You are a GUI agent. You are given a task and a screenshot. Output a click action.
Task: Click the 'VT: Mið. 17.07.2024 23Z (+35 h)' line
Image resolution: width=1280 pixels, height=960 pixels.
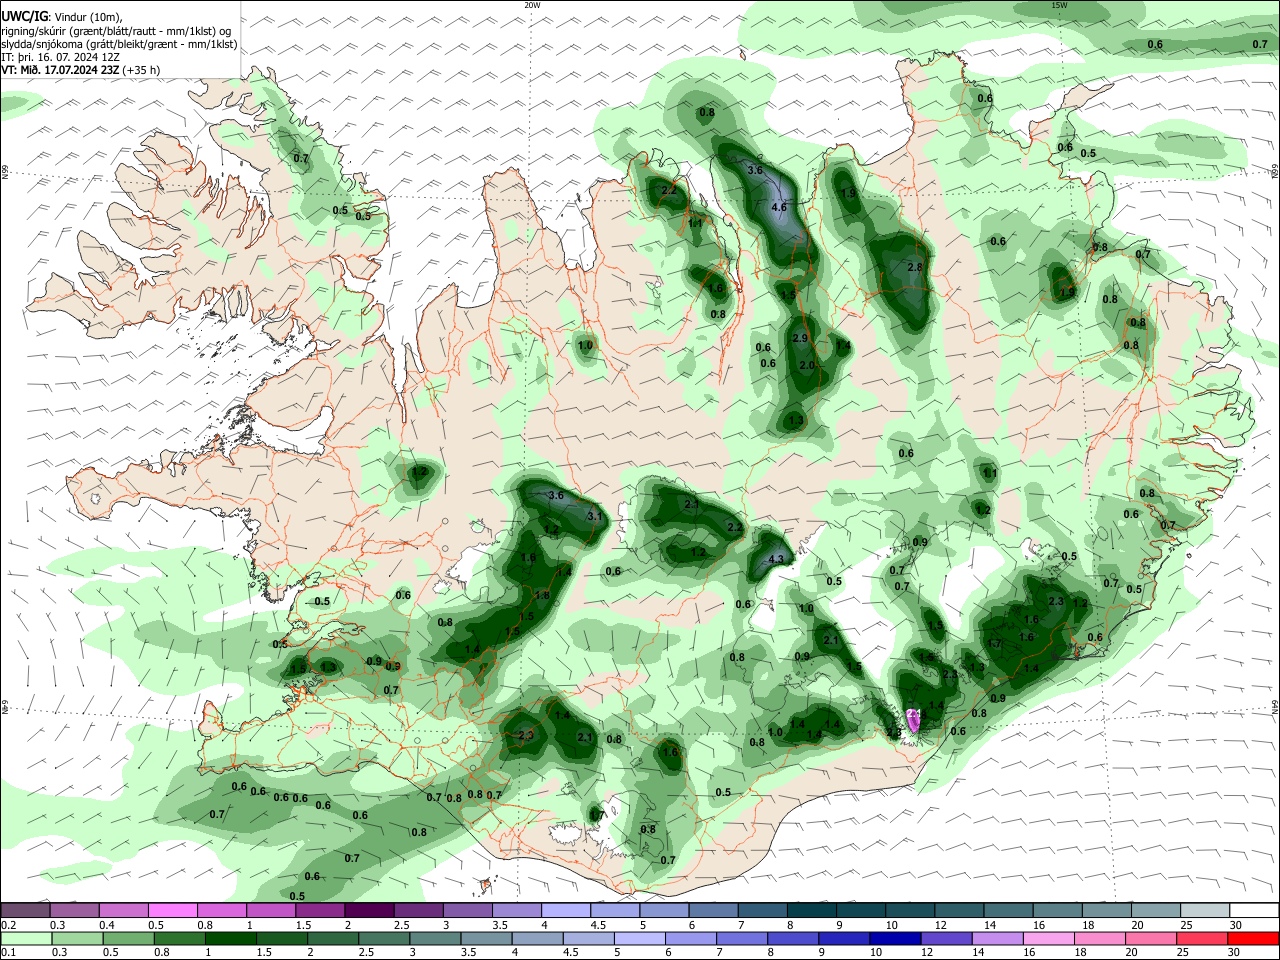tap(80, 70)
